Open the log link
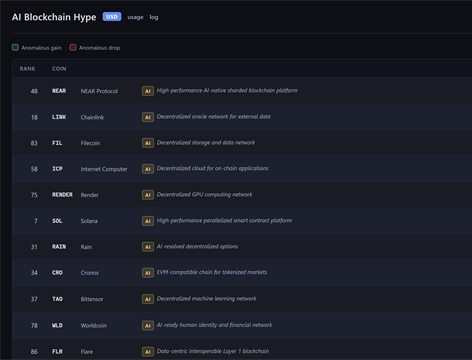 154,17
